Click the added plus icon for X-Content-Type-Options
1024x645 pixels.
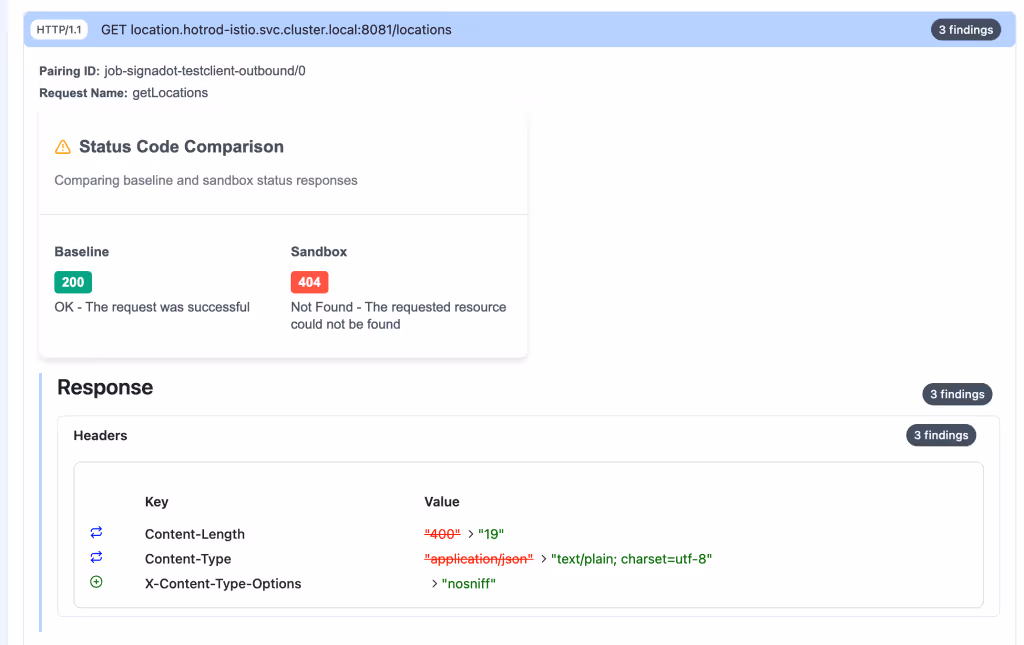pyautogui.click(x=96, y=582)
